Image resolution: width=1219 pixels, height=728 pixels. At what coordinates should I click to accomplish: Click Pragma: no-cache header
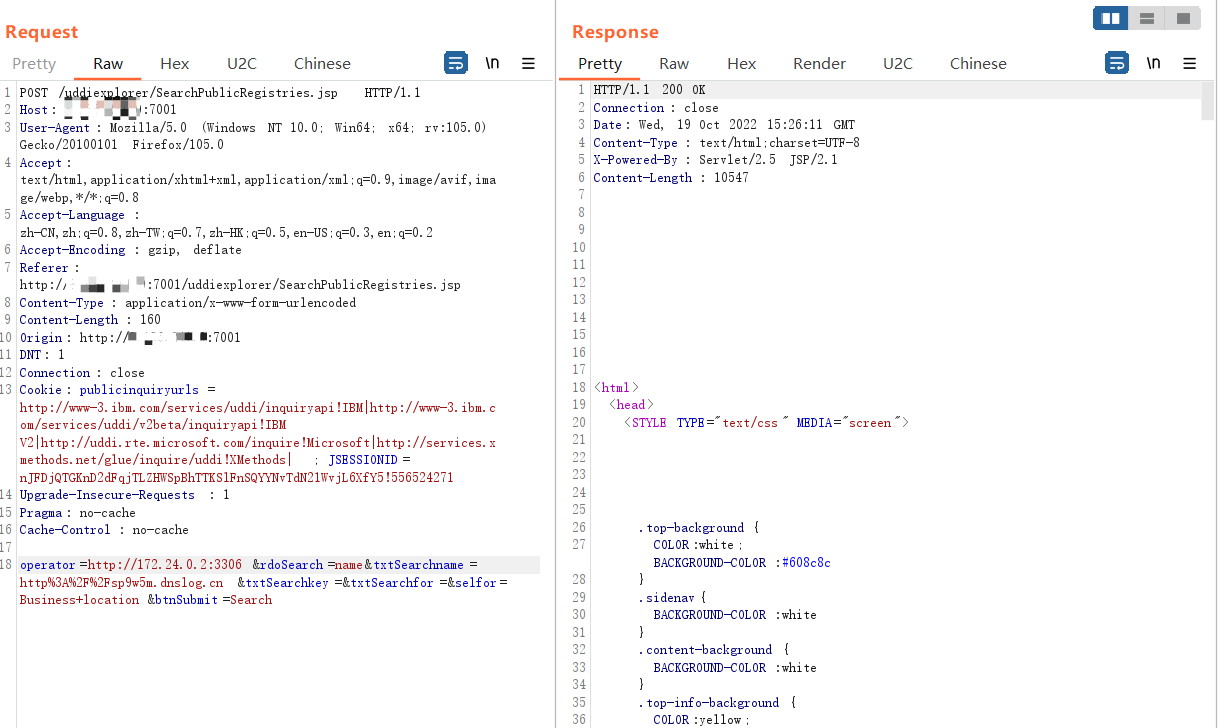(77, 512)
